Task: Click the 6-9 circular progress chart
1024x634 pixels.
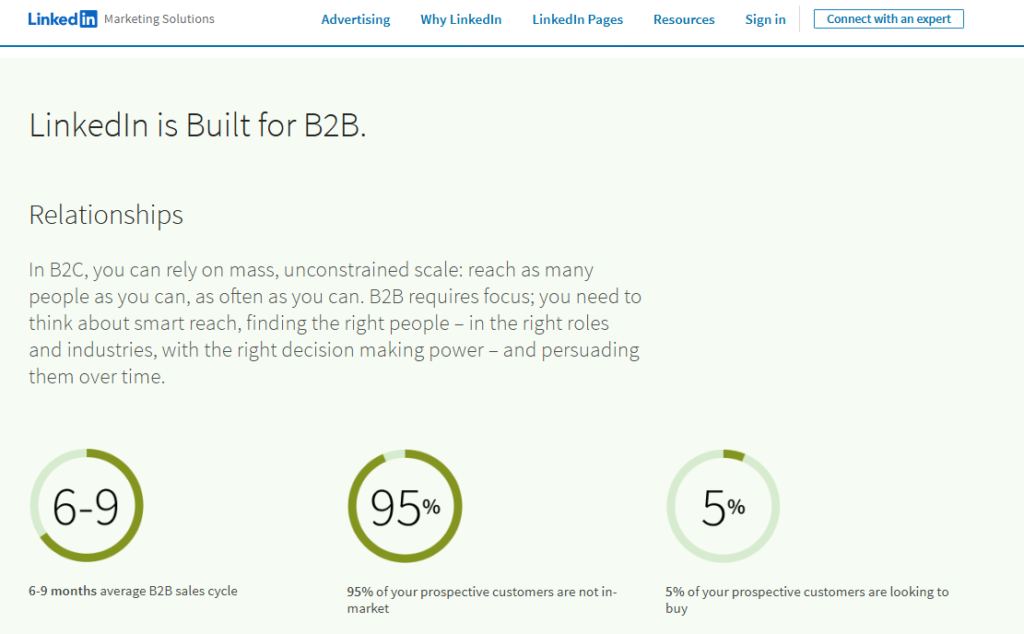Action: 86,504
